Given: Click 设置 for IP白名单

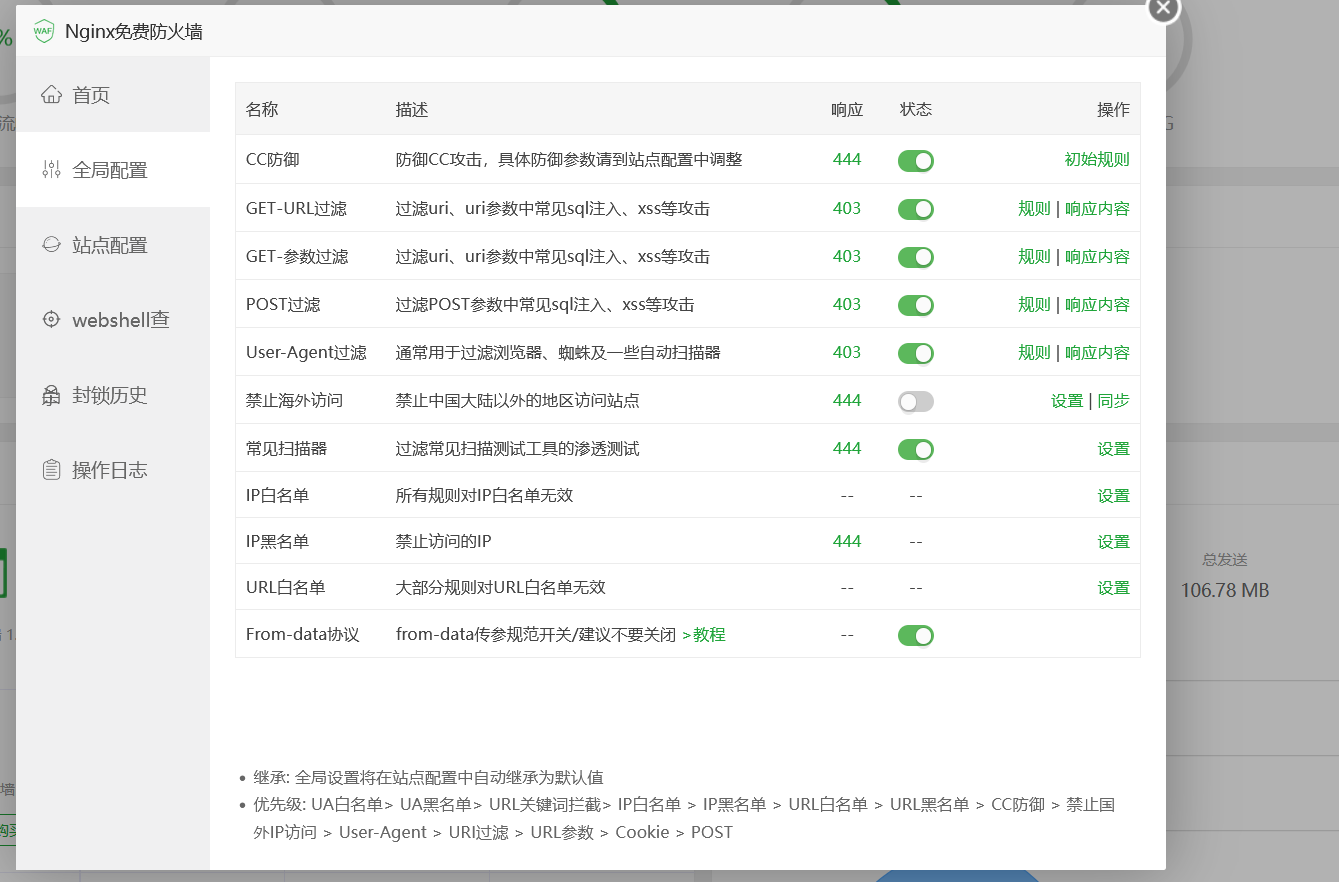Looking at the screenshot, I should (x=1113, y=495).
